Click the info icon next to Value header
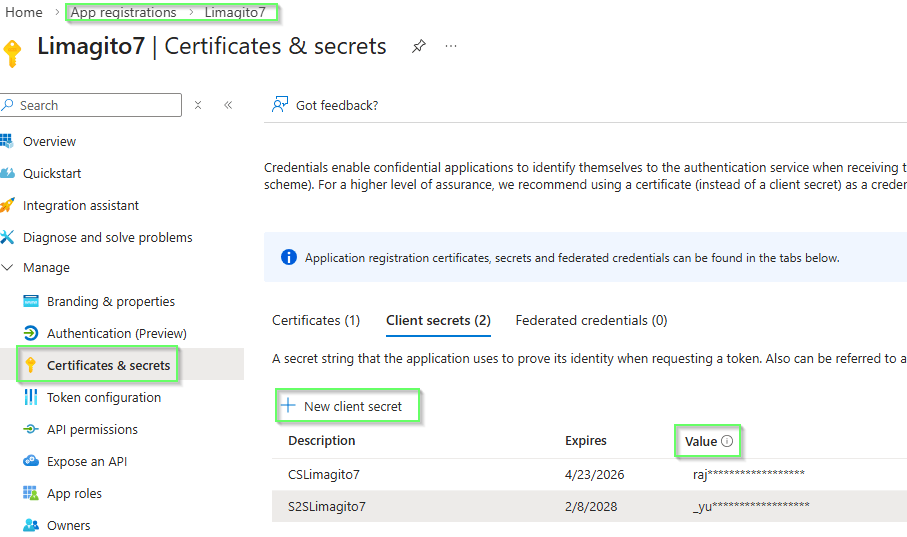Screen dimensions: 907x537 (727, 441)
